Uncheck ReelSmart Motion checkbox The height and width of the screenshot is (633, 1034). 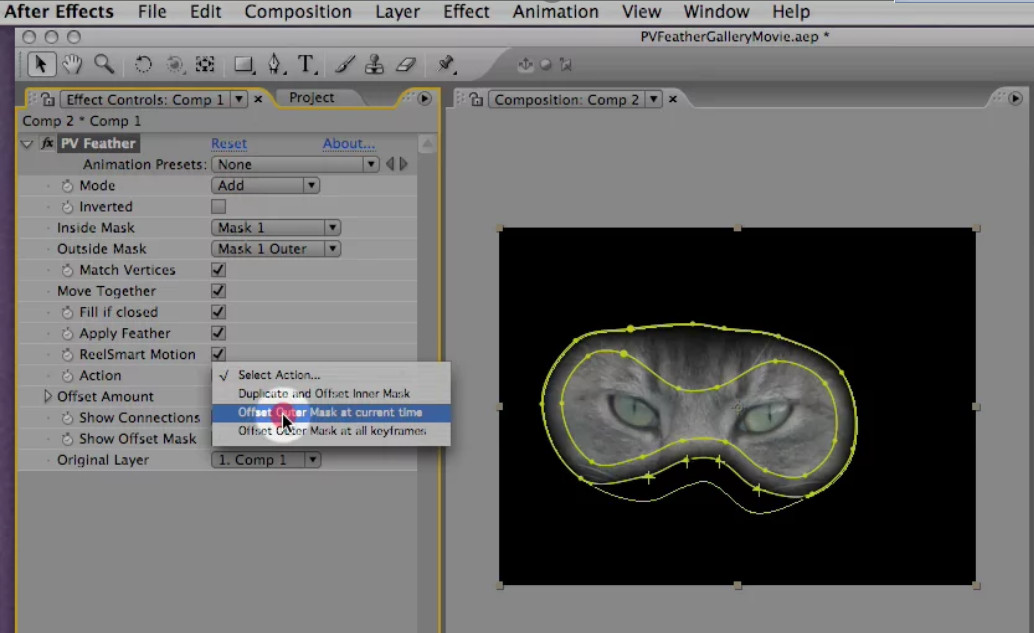(218, 354)
